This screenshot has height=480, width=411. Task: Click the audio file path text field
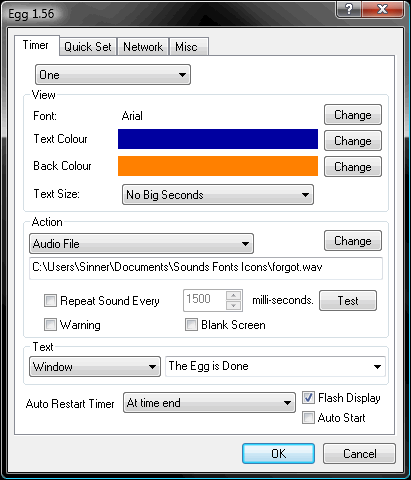pos(206,268)
